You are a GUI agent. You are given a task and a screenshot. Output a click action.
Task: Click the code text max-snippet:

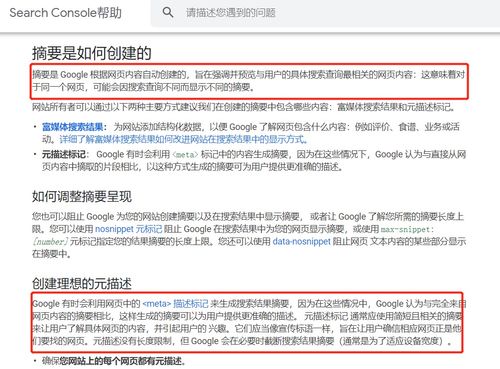407,229
